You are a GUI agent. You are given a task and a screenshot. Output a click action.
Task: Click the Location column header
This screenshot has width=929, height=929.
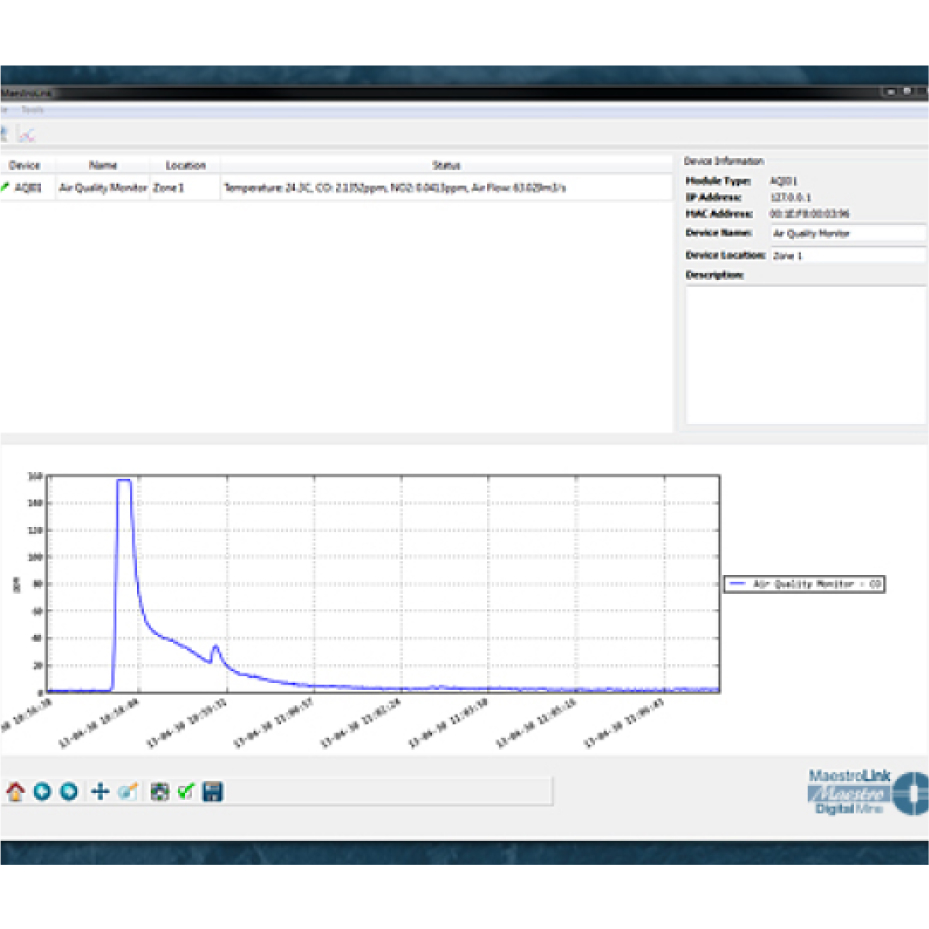click(x=185, y=165)
